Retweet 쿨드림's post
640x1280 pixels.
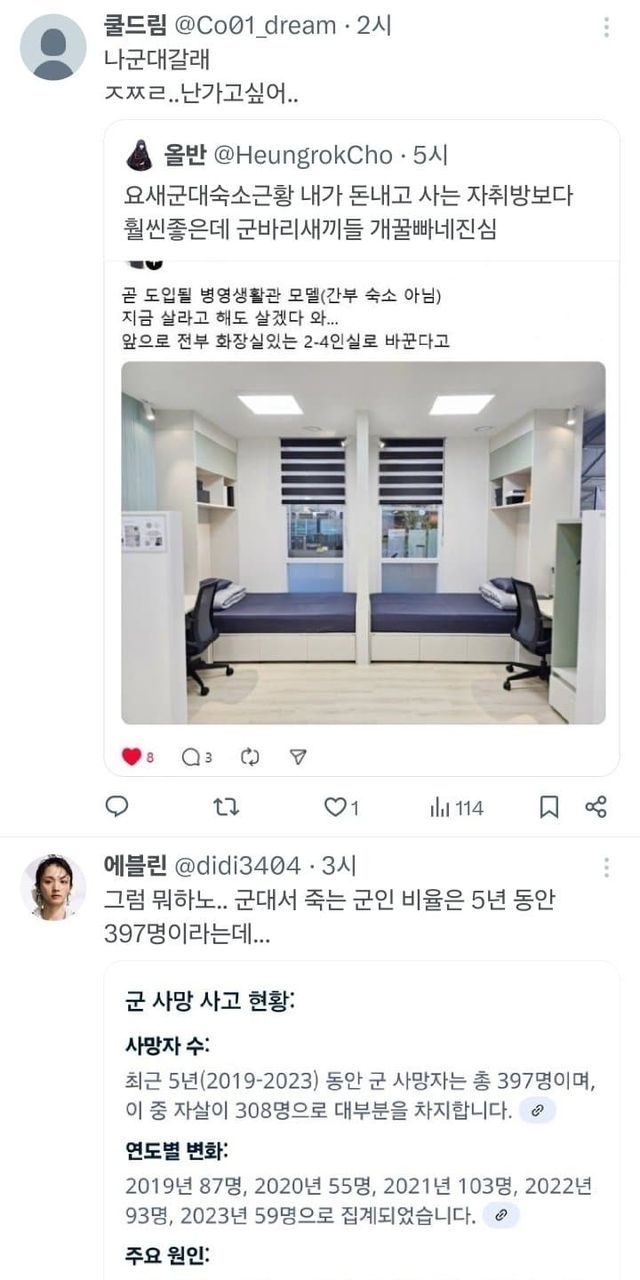click(x=227, y=807)
